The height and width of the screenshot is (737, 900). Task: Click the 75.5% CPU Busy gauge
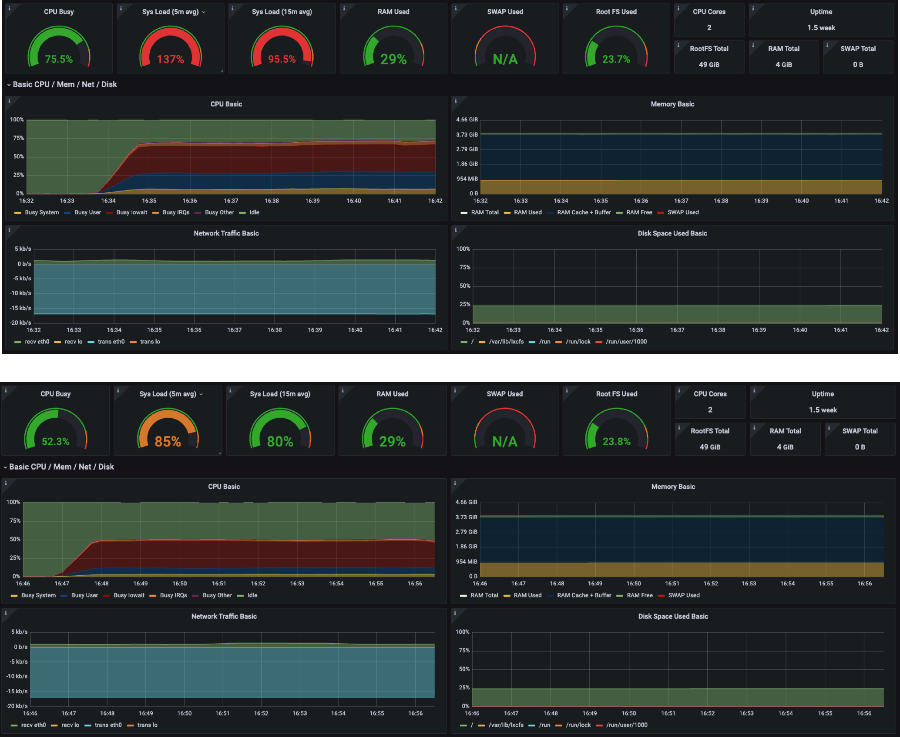tap(59, 48)
